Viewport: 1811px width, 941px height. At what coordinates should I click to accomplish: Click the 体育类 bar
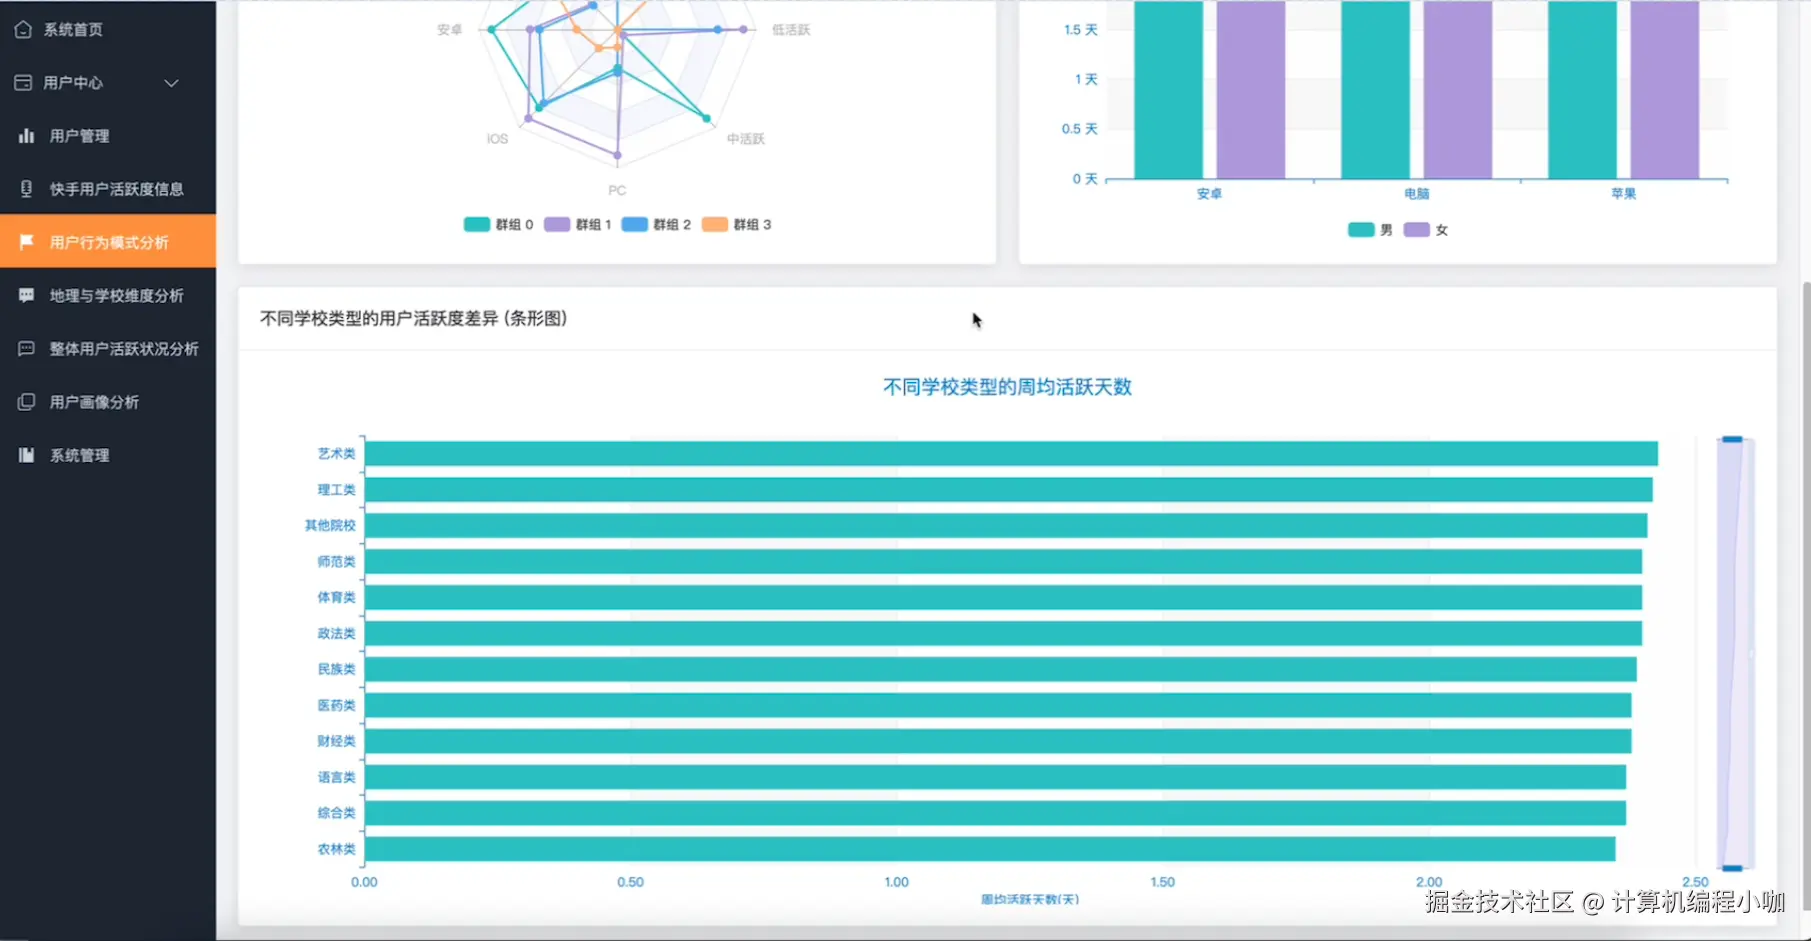tap(1003, 597)
